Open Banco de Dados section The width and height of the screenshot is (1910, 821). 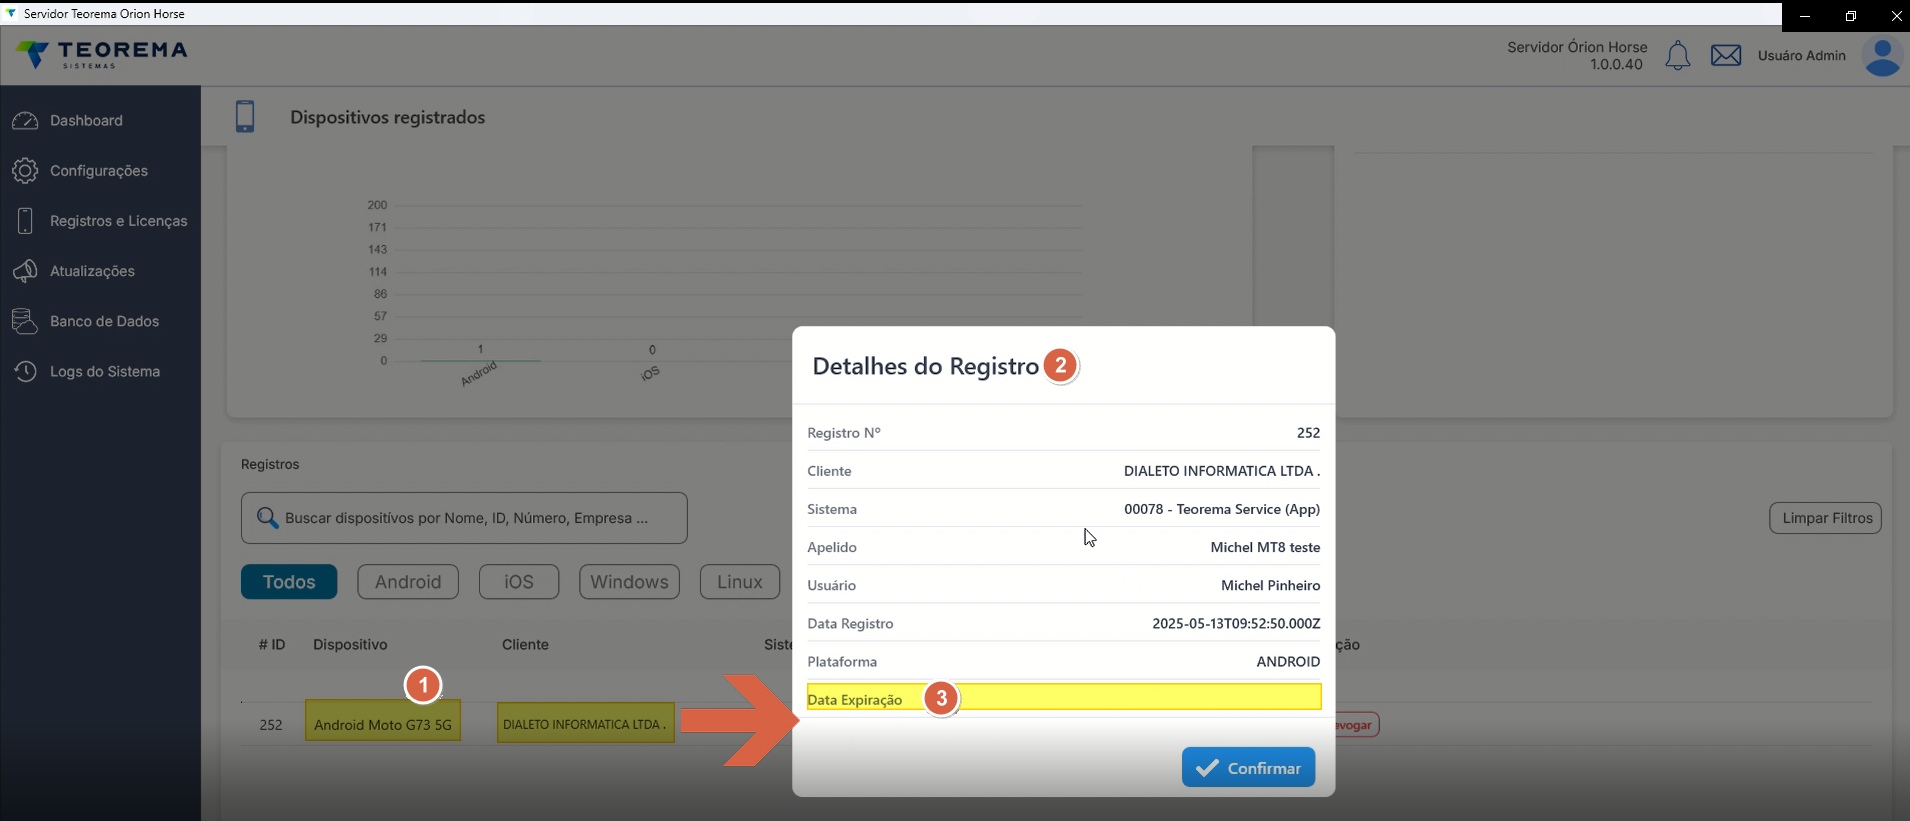(105, 321)
